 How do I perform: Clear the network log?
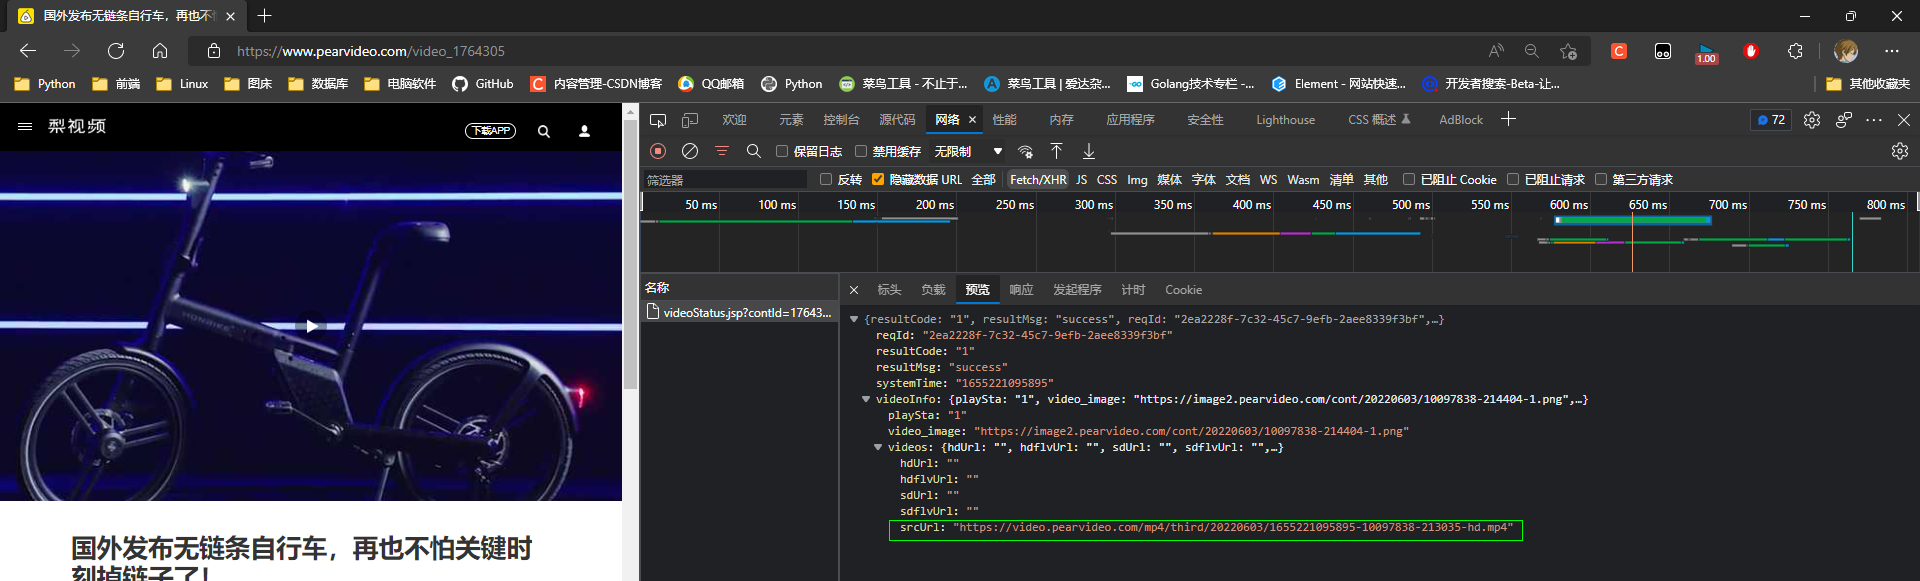tap(690, 151)
